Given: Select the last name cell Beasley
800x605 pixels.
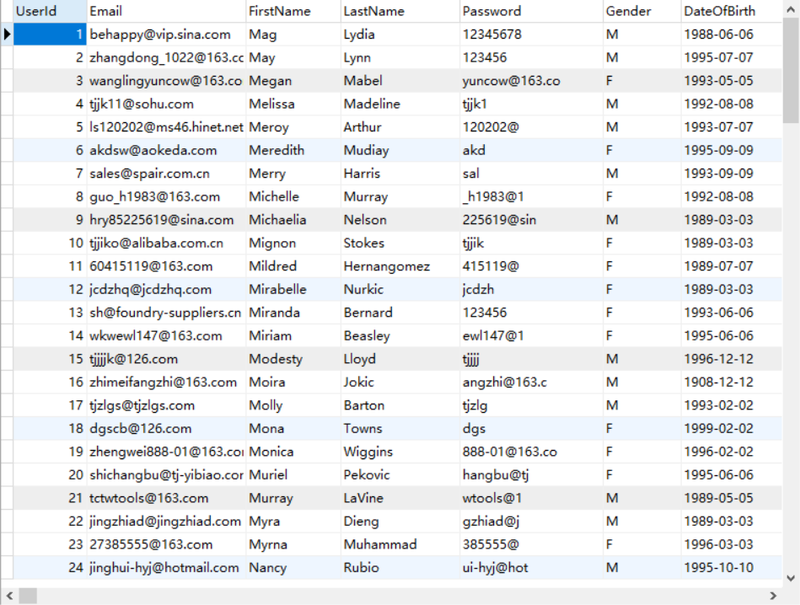Looking at the screenshot, I should coord(400,336).
